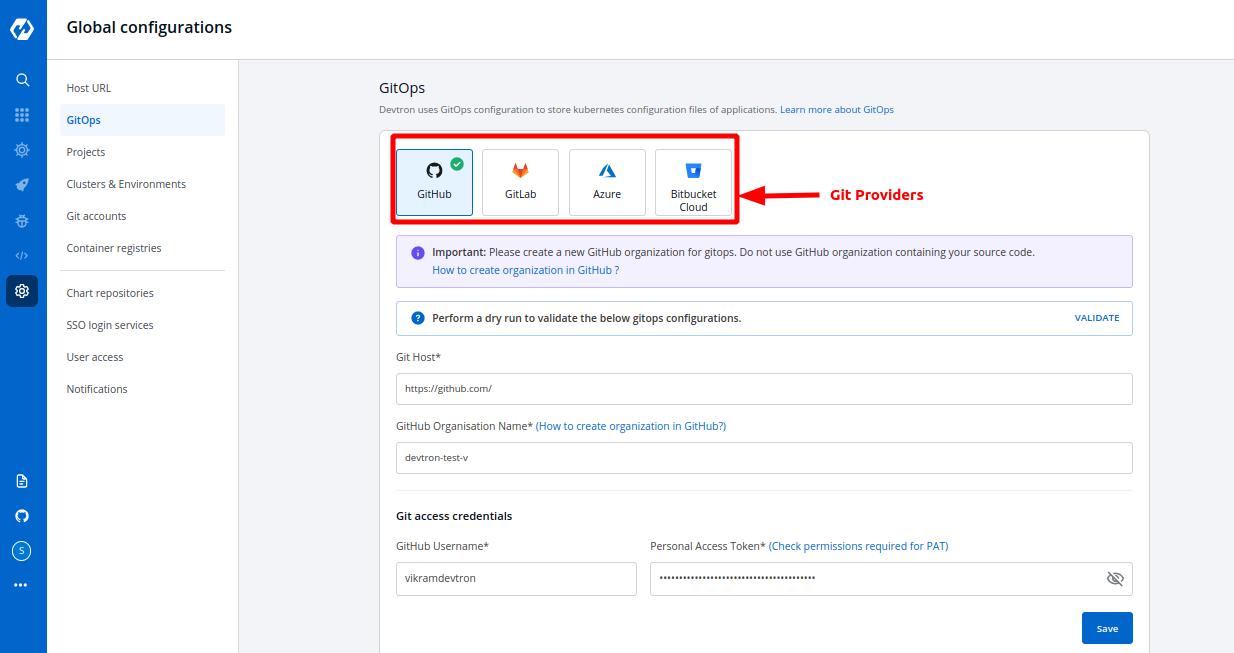Select the global configurations gear icon
The height and width of the screenshot is (653, 1234).
click(x=22, y=291)
